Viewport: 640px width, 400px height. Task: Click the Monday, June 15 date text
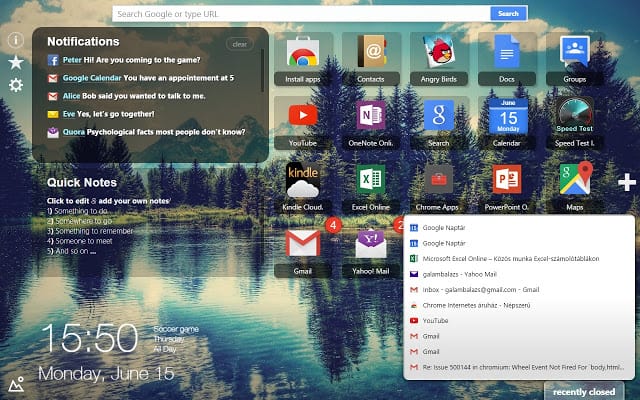coord(106,374)
